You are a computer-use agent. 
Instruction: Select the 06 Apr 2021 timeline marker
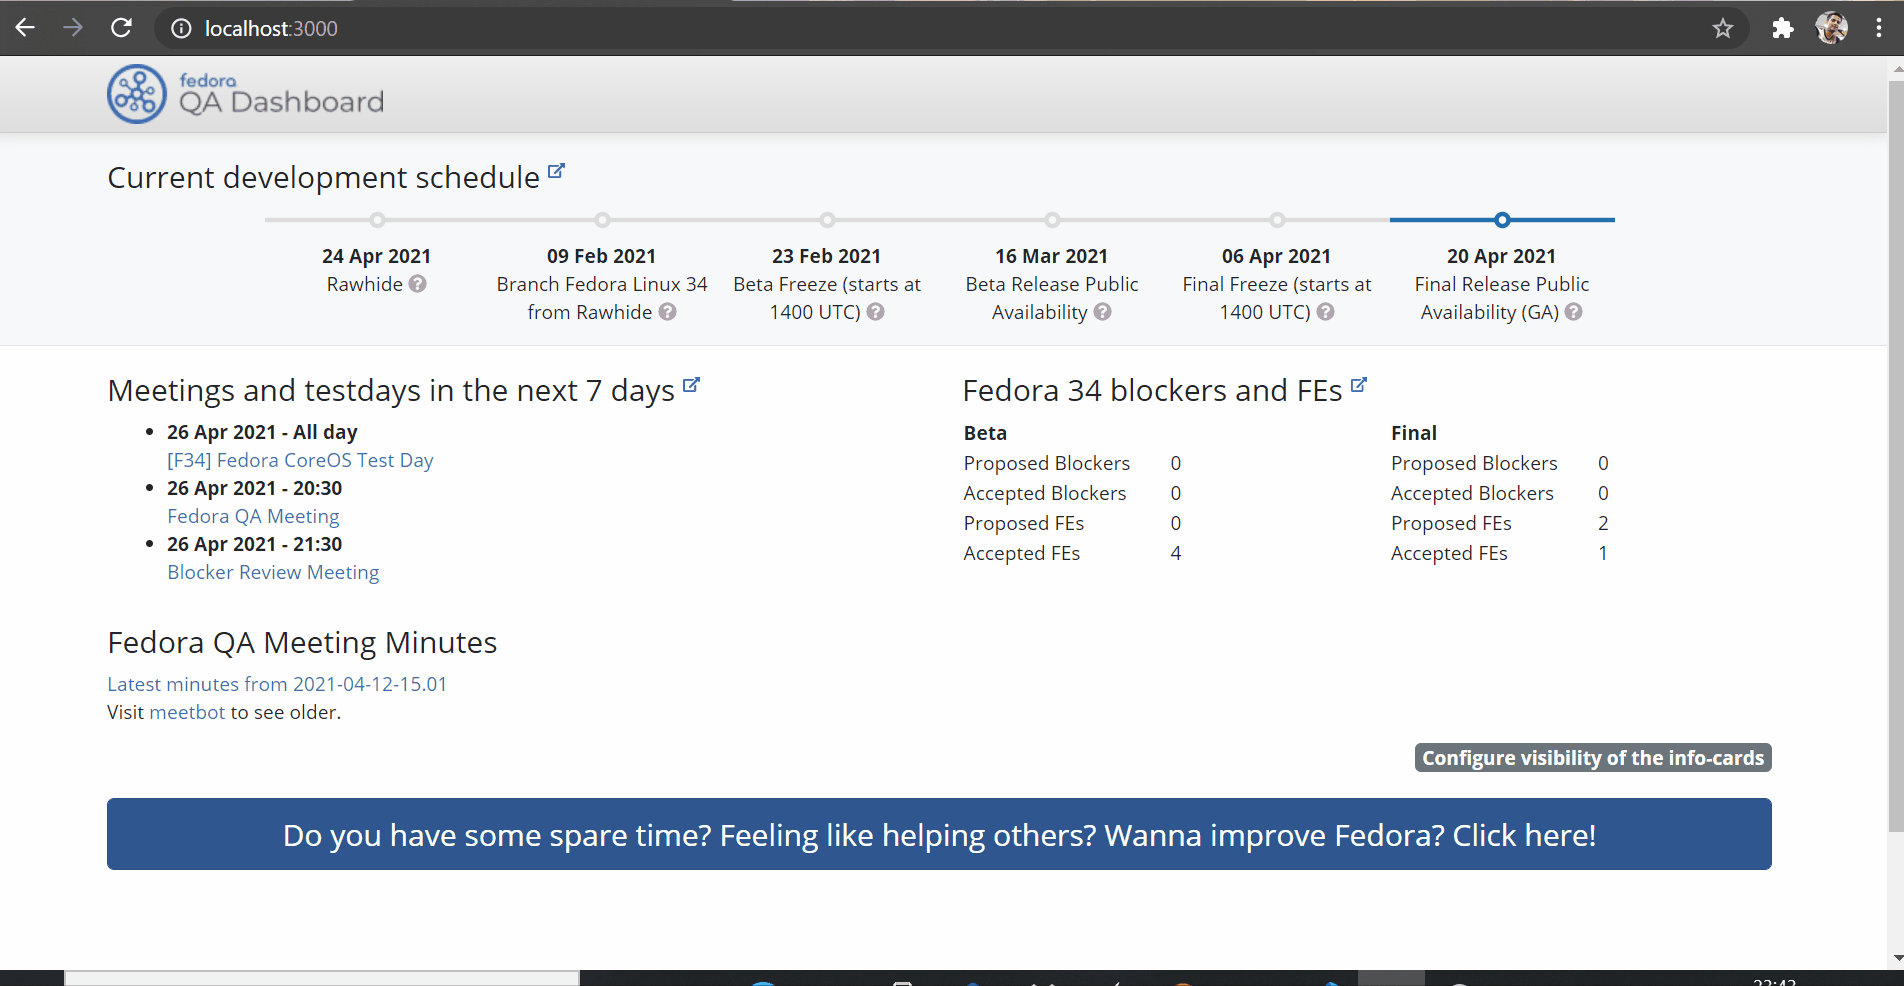point(1277,220)
